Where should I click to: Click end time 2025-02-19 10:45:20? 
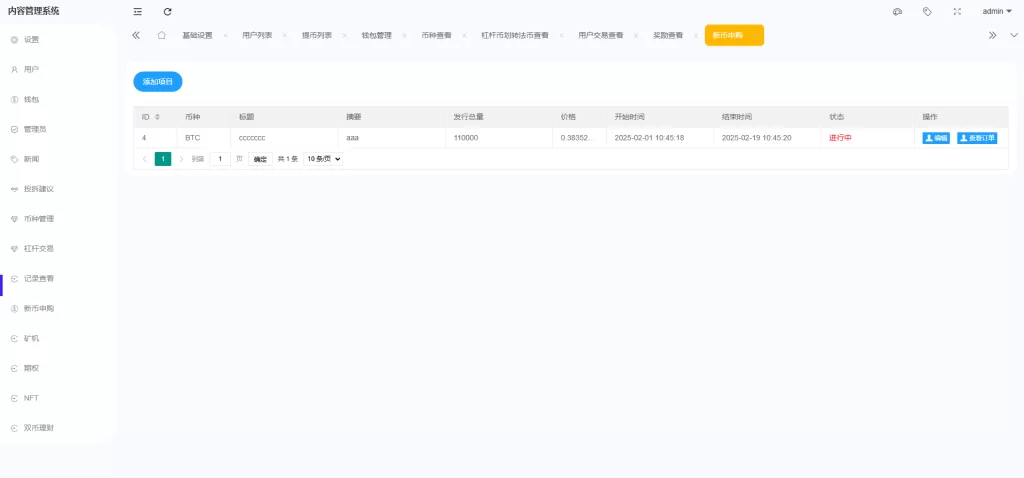click(x=756, y=138)
